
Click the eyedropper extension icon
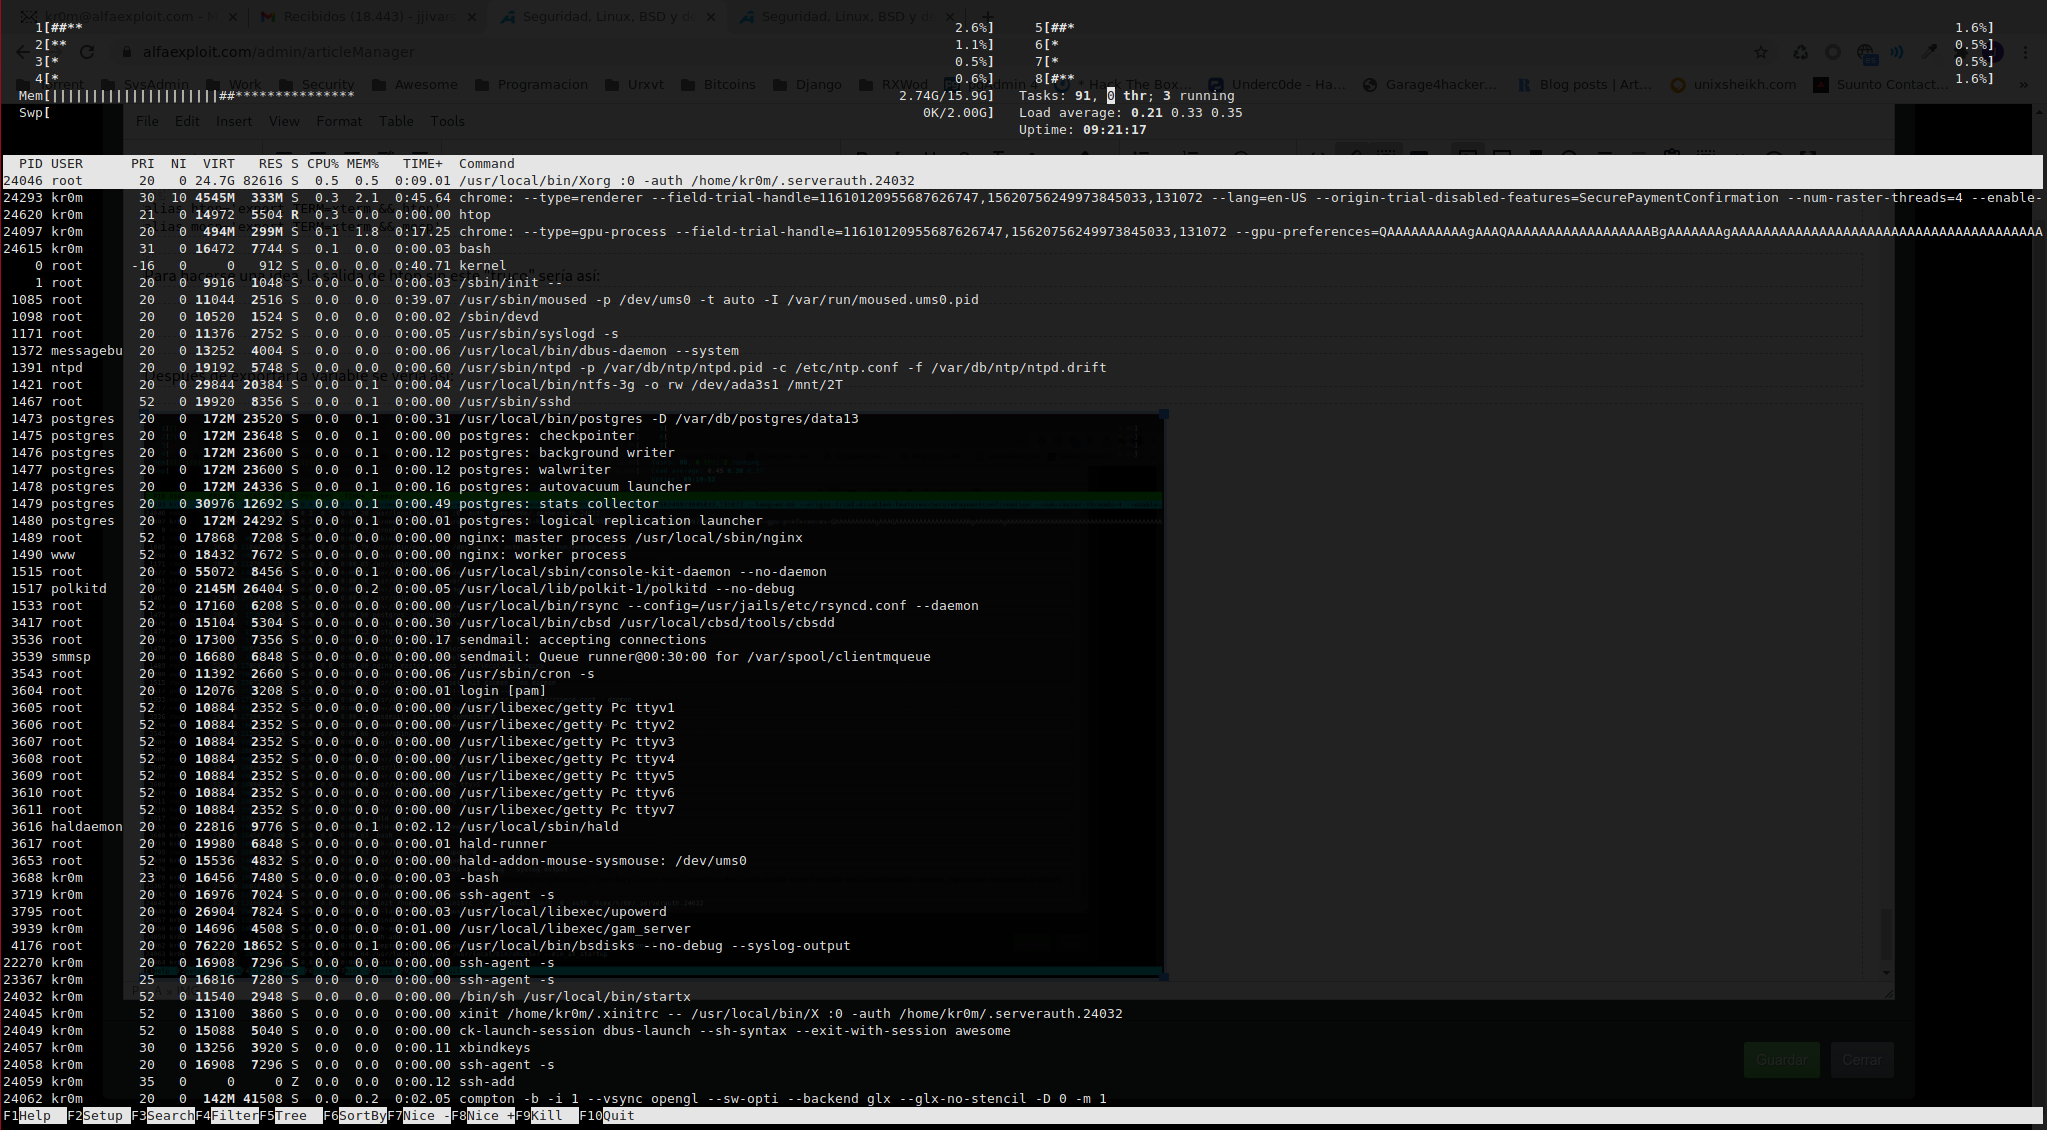pyautogui.click(x=1930, y=52)
